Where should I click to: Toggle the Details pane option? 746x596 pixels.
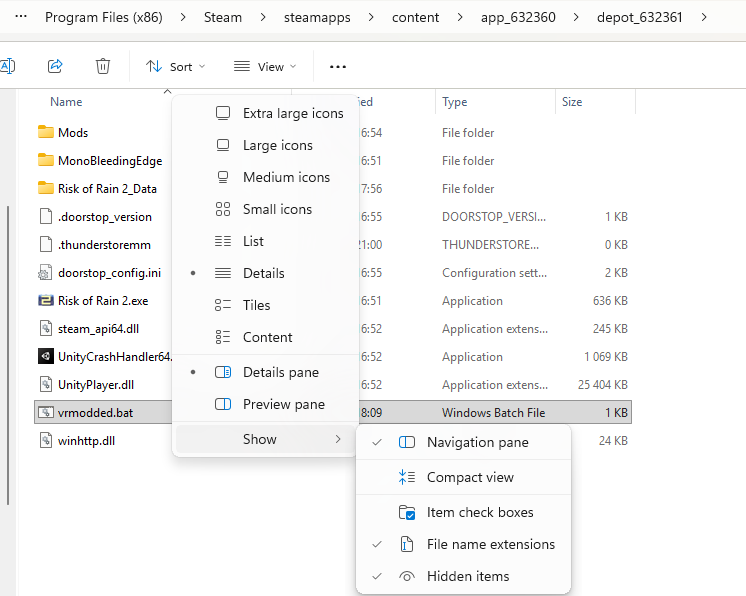267,372
